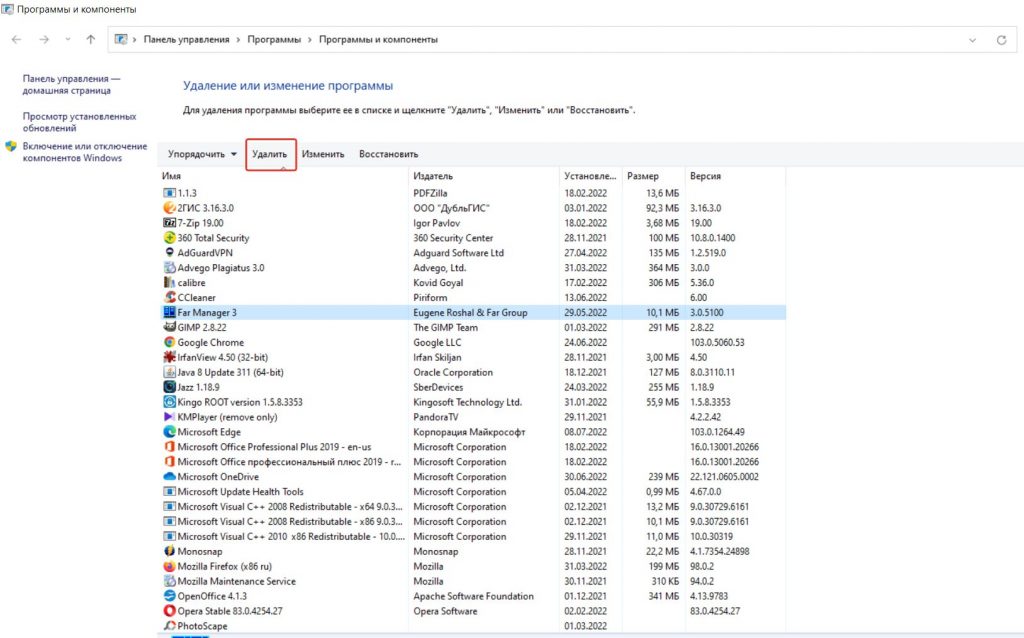This screenshot has width=1024, height=638.
Task: Select the KMPlayer icon
Action: 169,417
